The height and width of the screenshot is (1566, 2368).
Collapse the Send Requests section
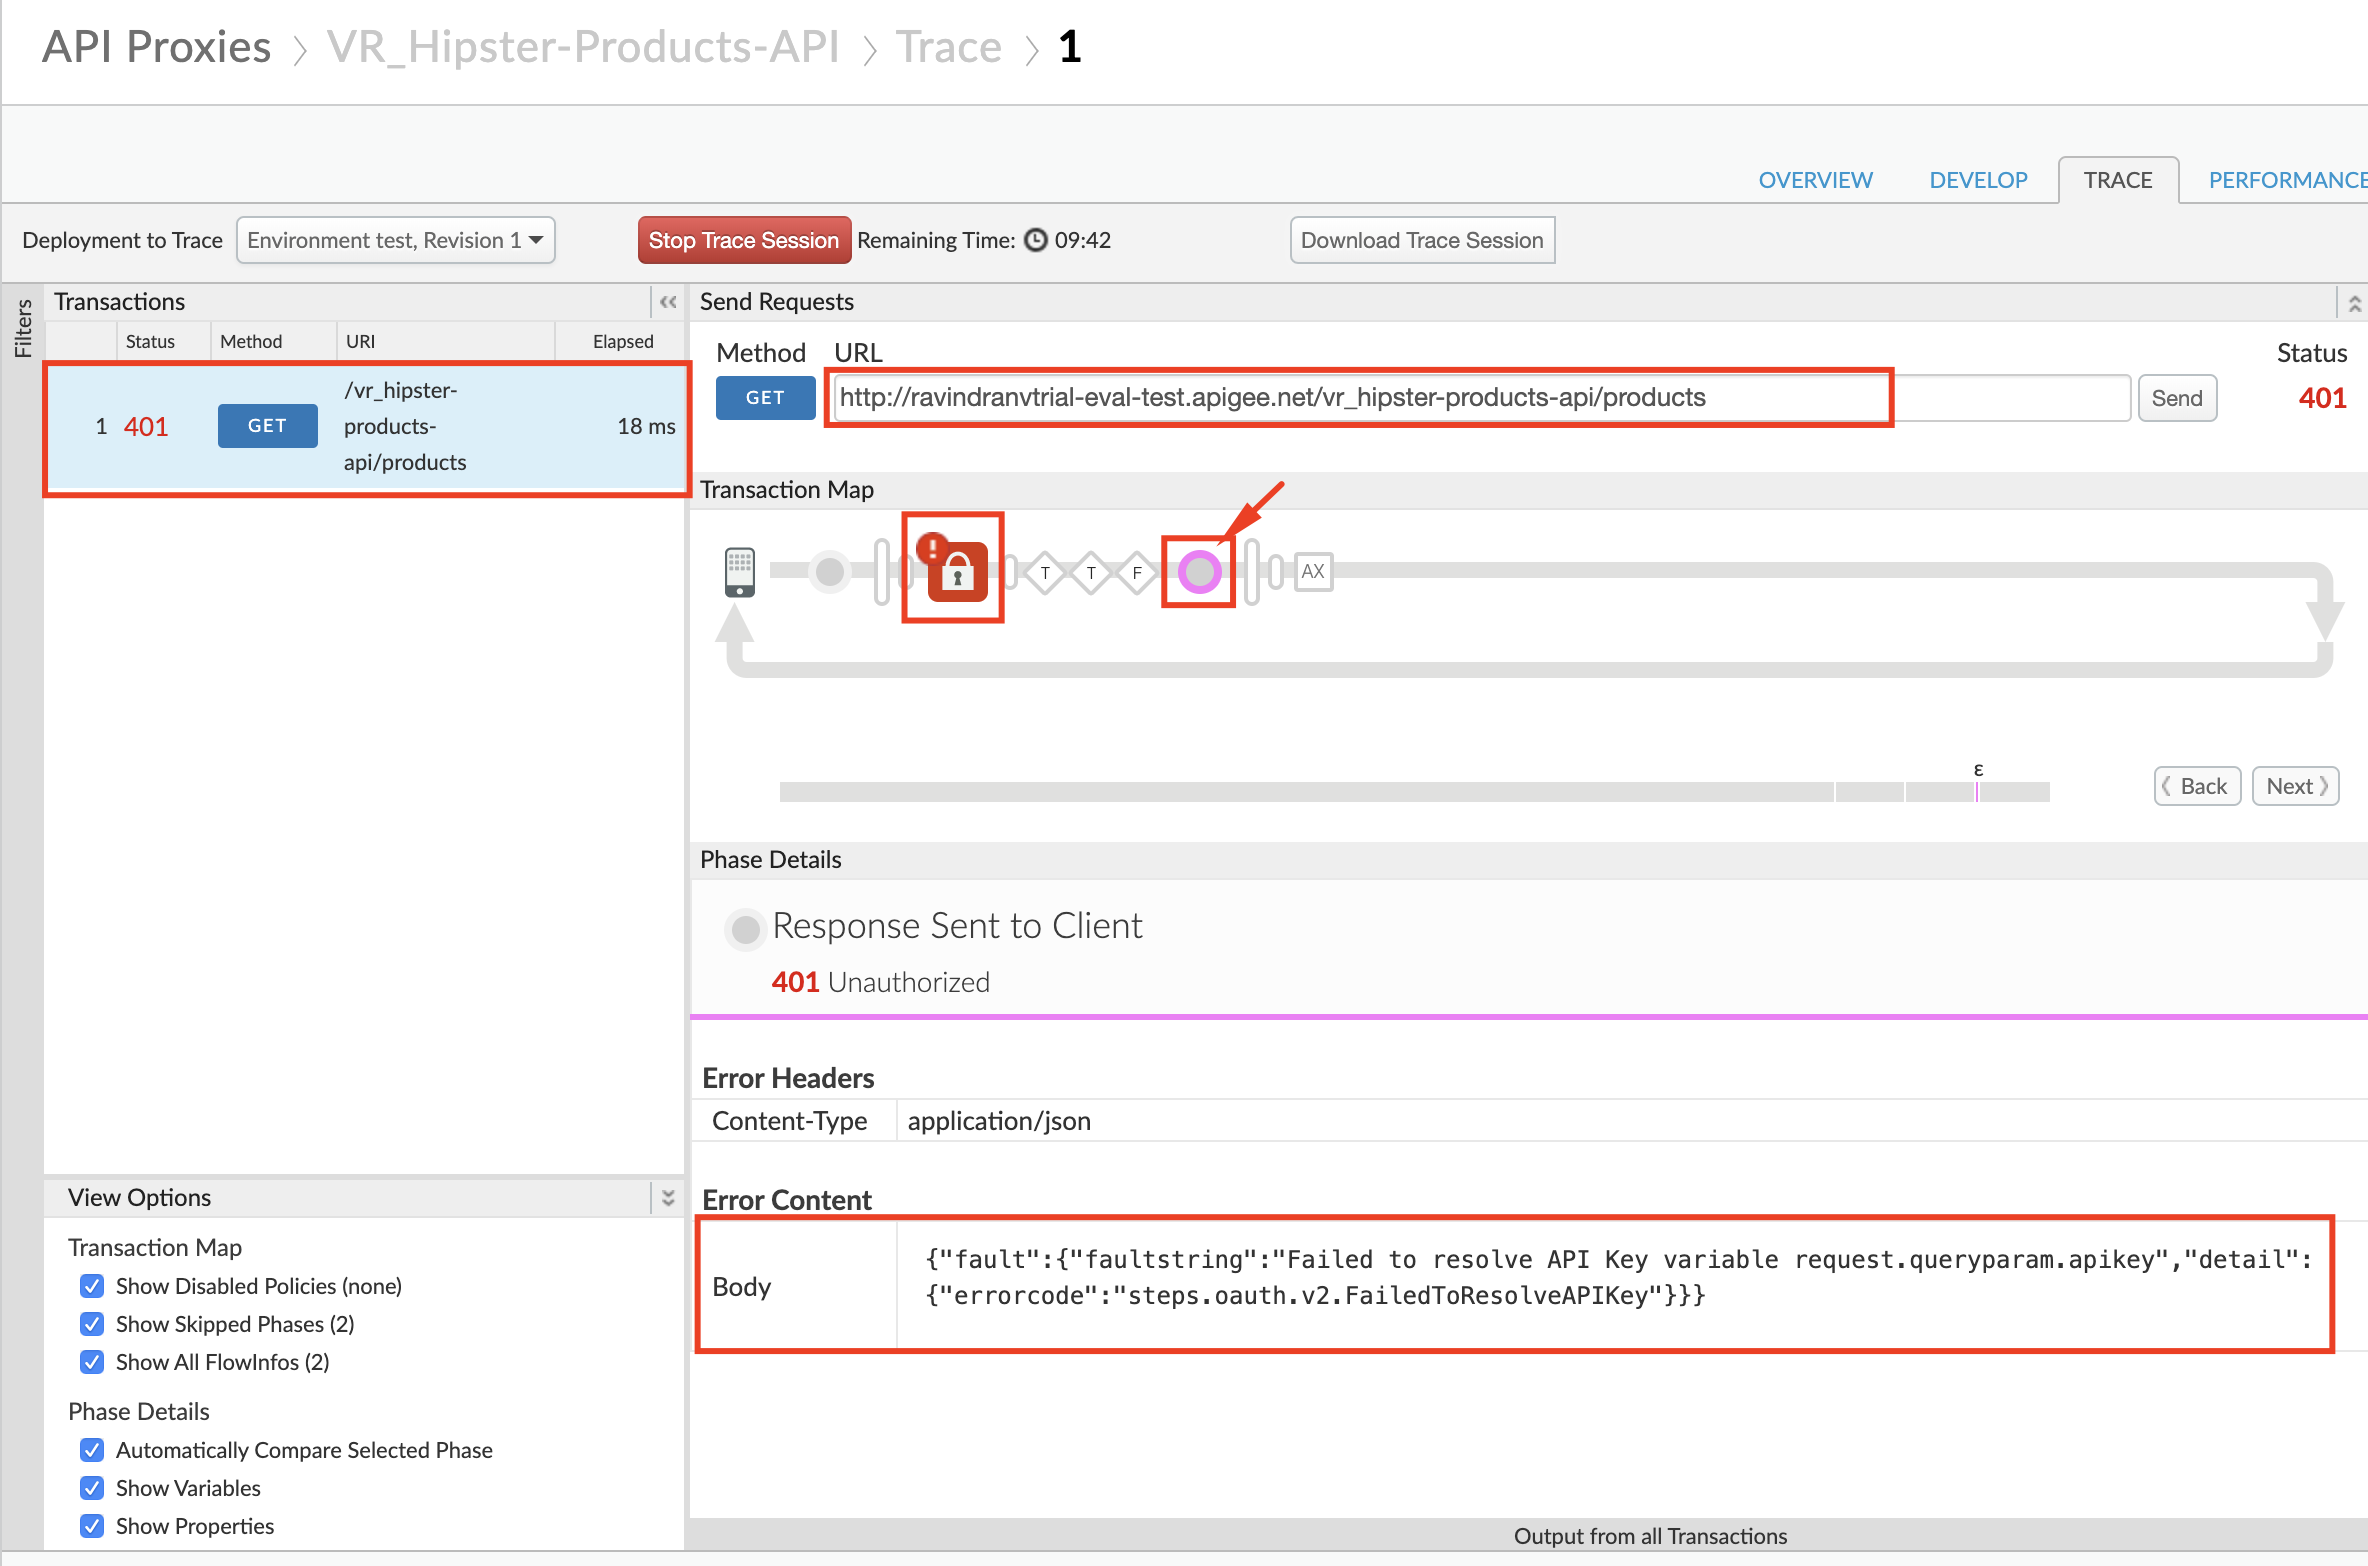[x=2355, y=302]
